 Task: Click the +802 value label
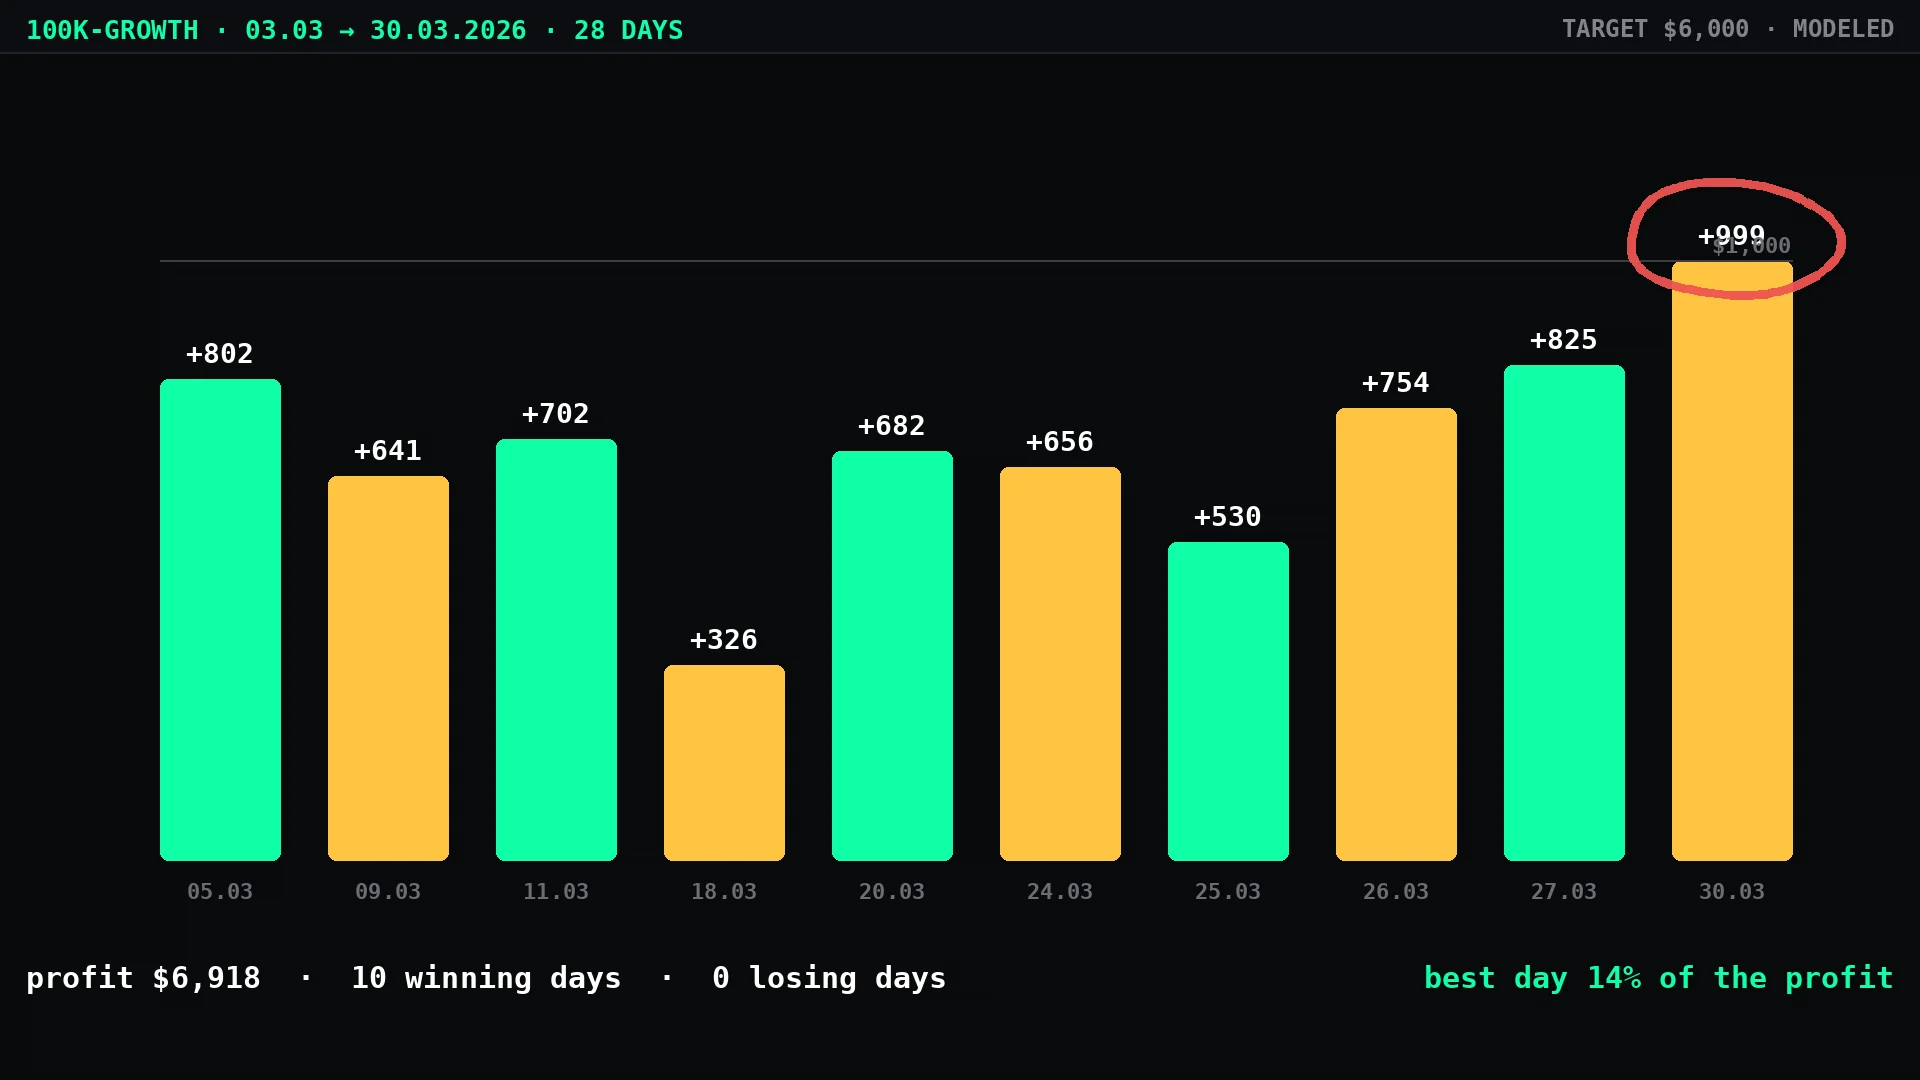(220, 354)
